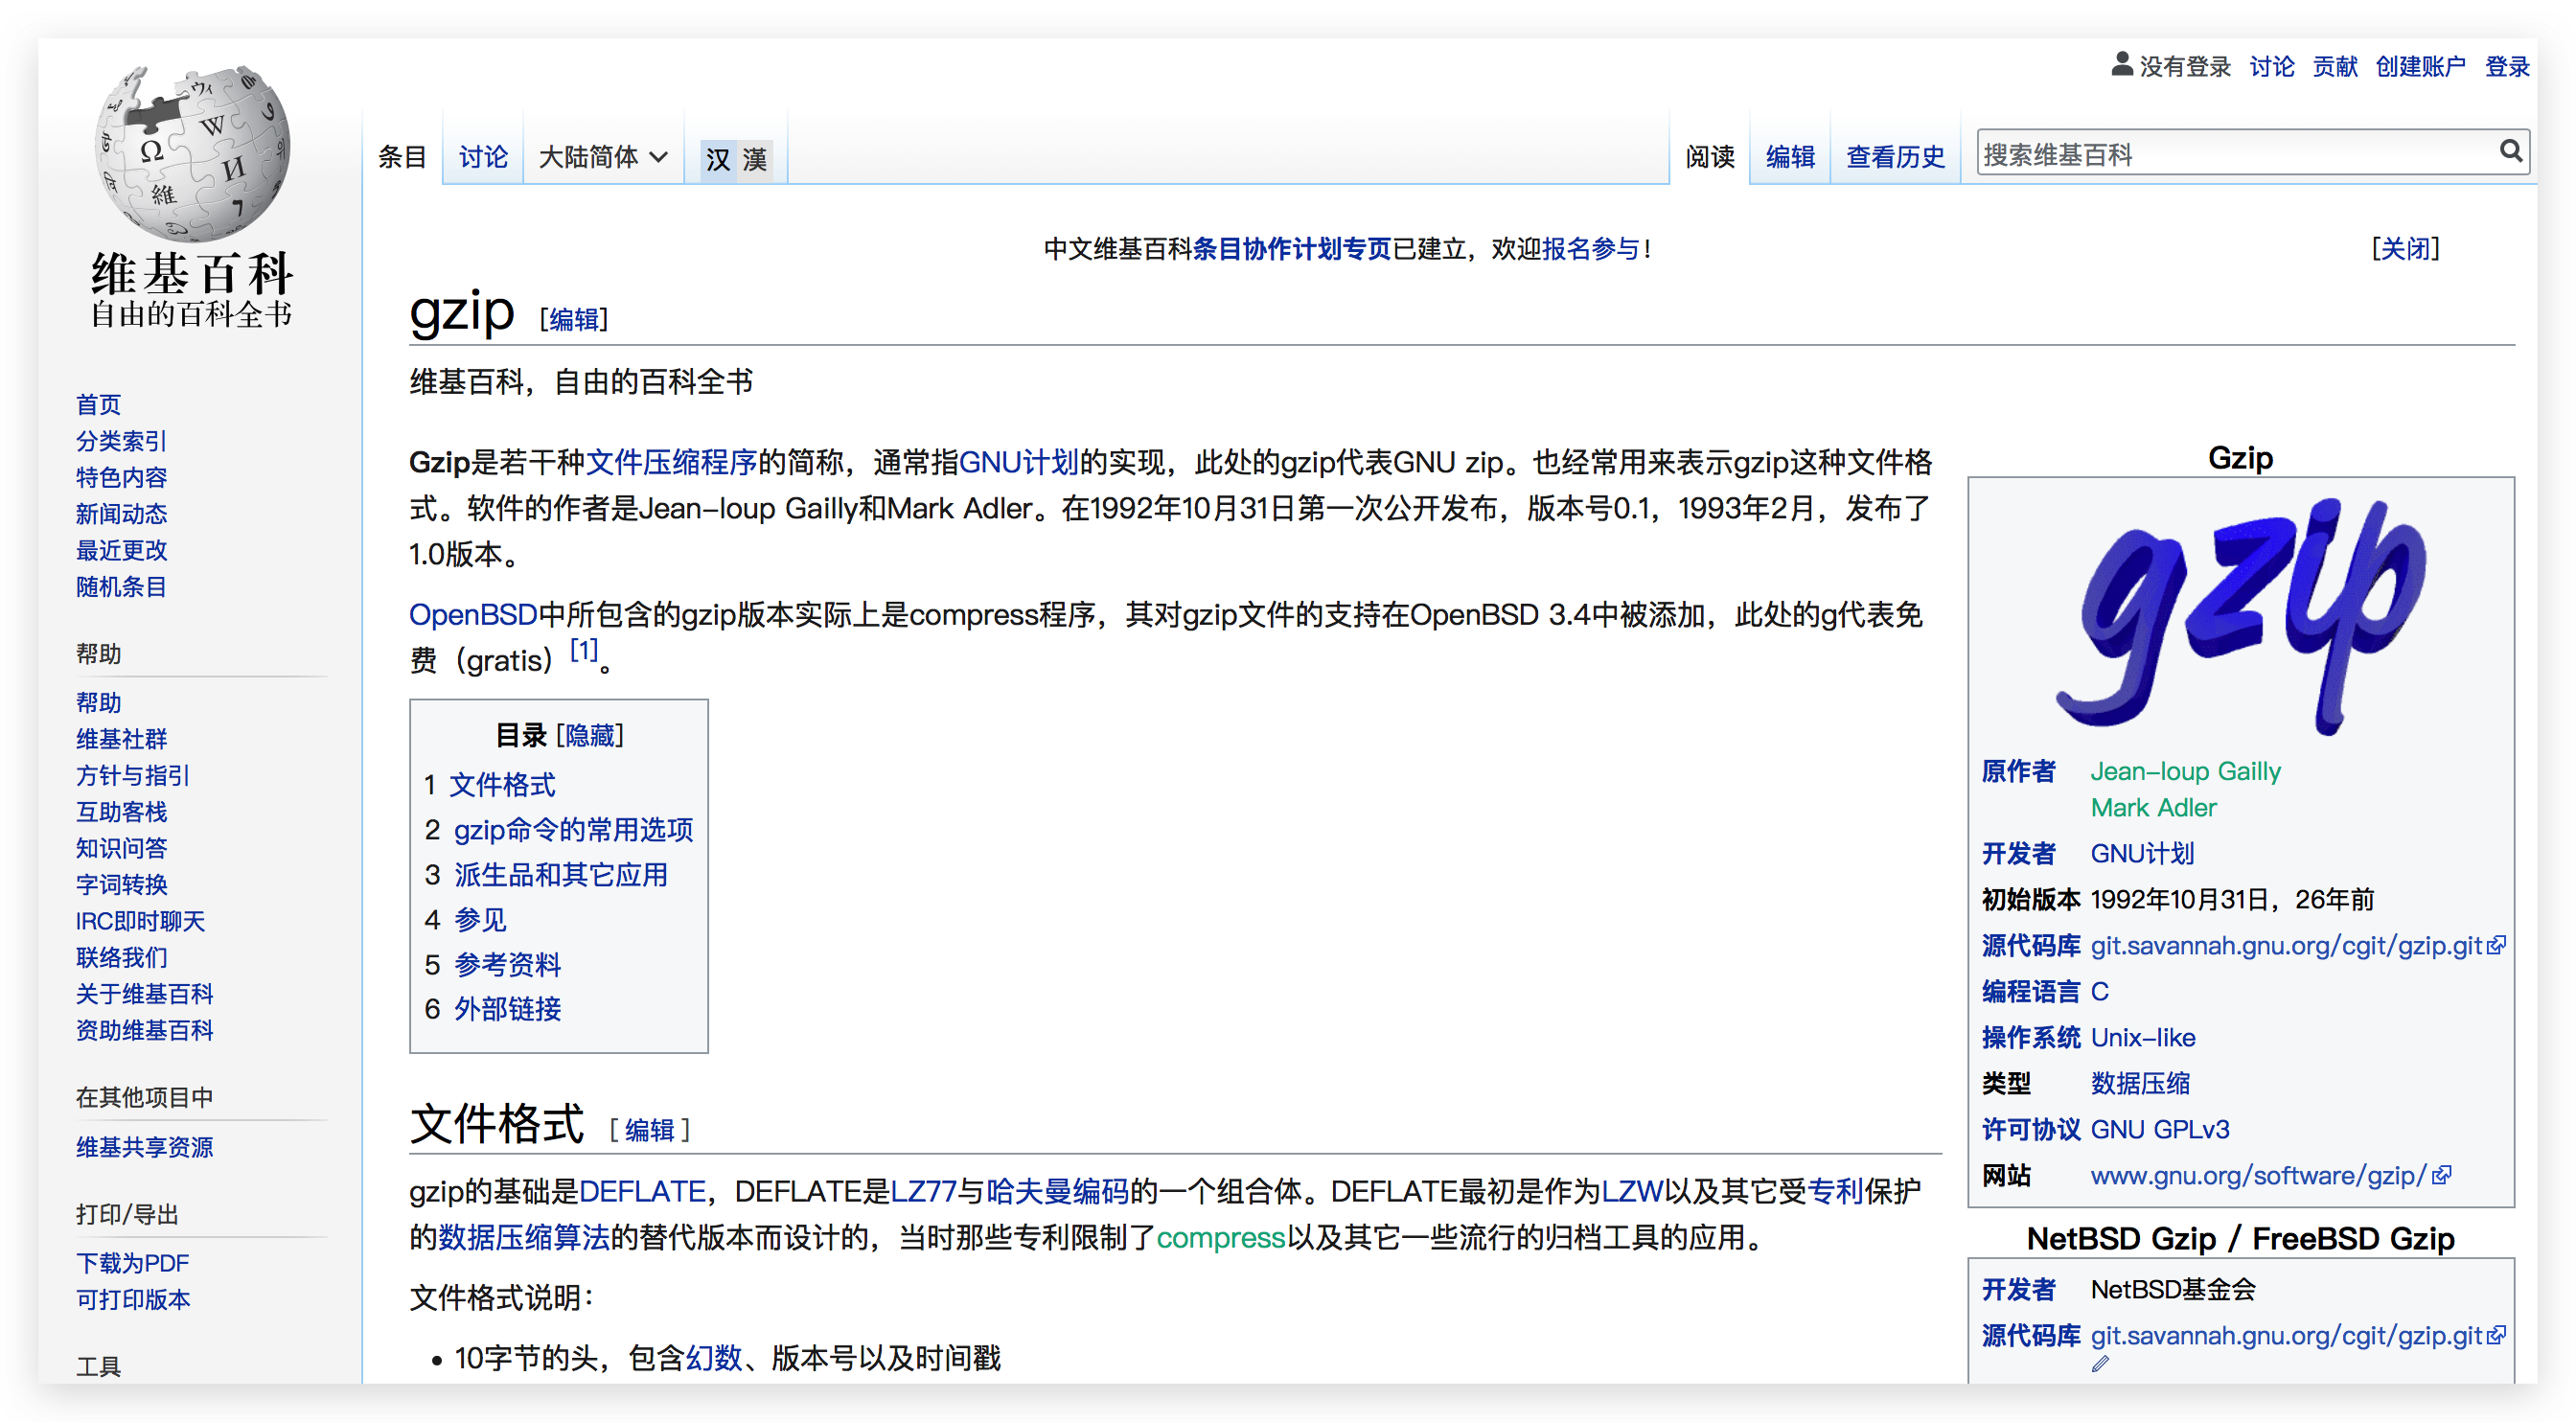Open footnote reference [1]
2576x1422 pixels.
point(583,650)
